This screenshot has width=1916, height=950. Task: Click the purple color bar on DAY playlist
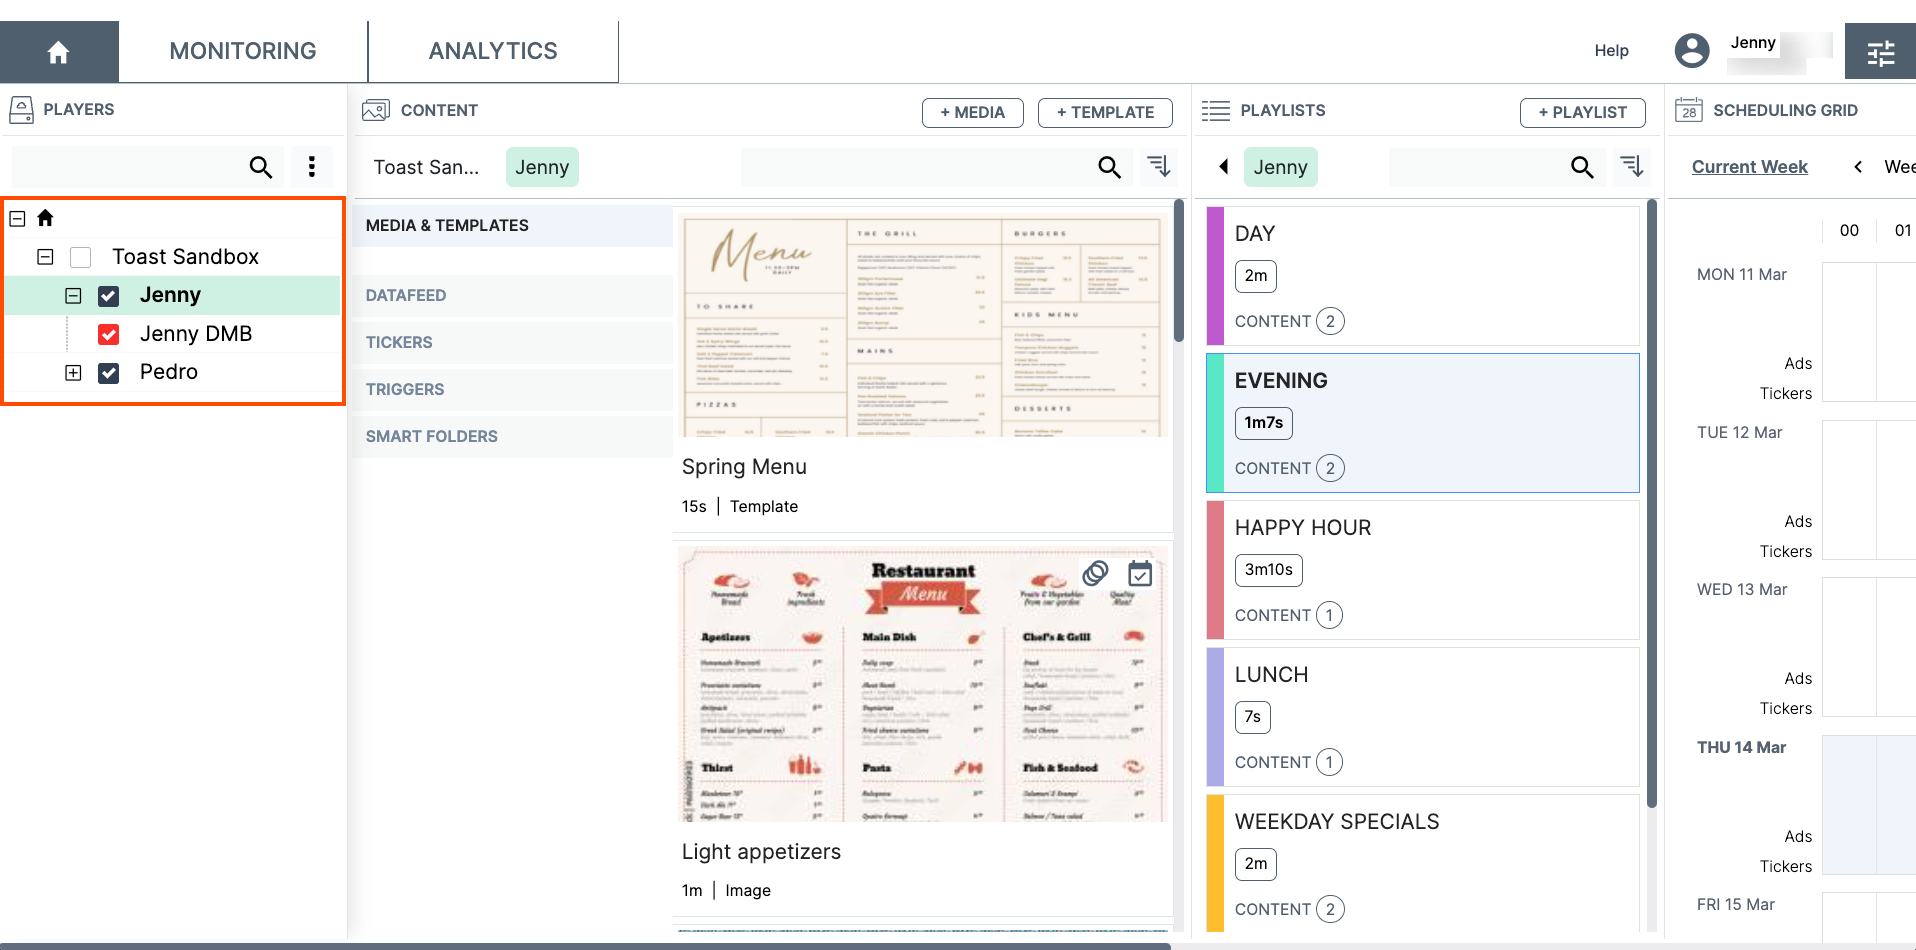[x=1215, y=276]
